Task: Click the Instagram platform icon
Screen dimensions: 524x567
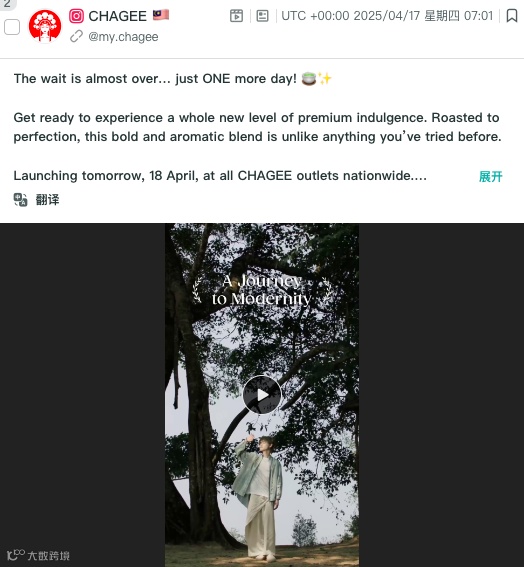Action: click(76, 16)
